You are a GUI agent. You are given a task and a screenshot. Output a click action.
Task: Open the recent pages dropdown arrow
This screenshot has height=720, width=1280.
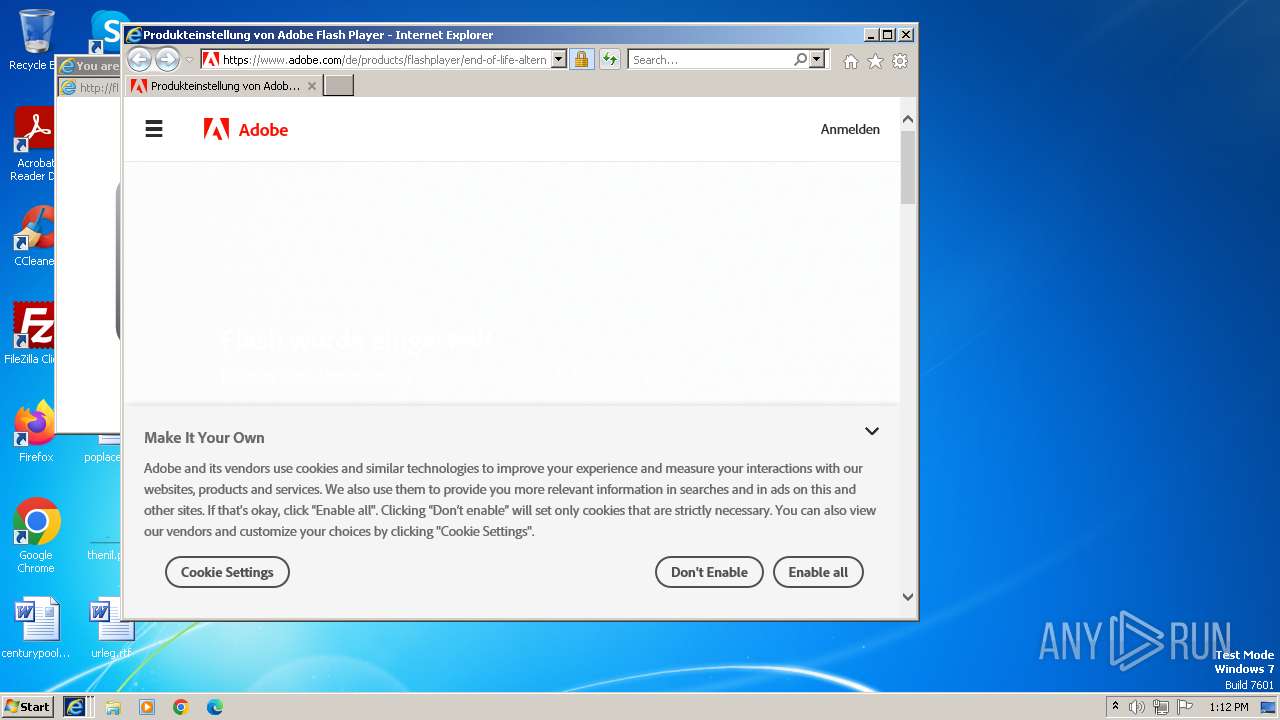[189, 60]
